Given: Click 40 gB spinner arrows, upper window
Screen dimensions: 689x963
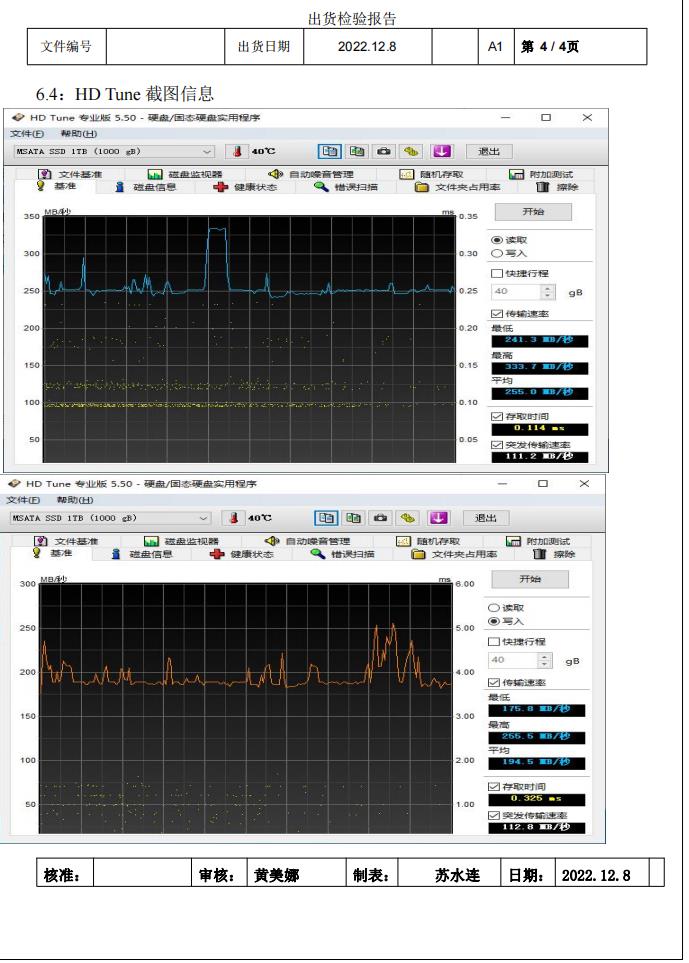Looking at the screenshot, I should click(x=549, y=292).
